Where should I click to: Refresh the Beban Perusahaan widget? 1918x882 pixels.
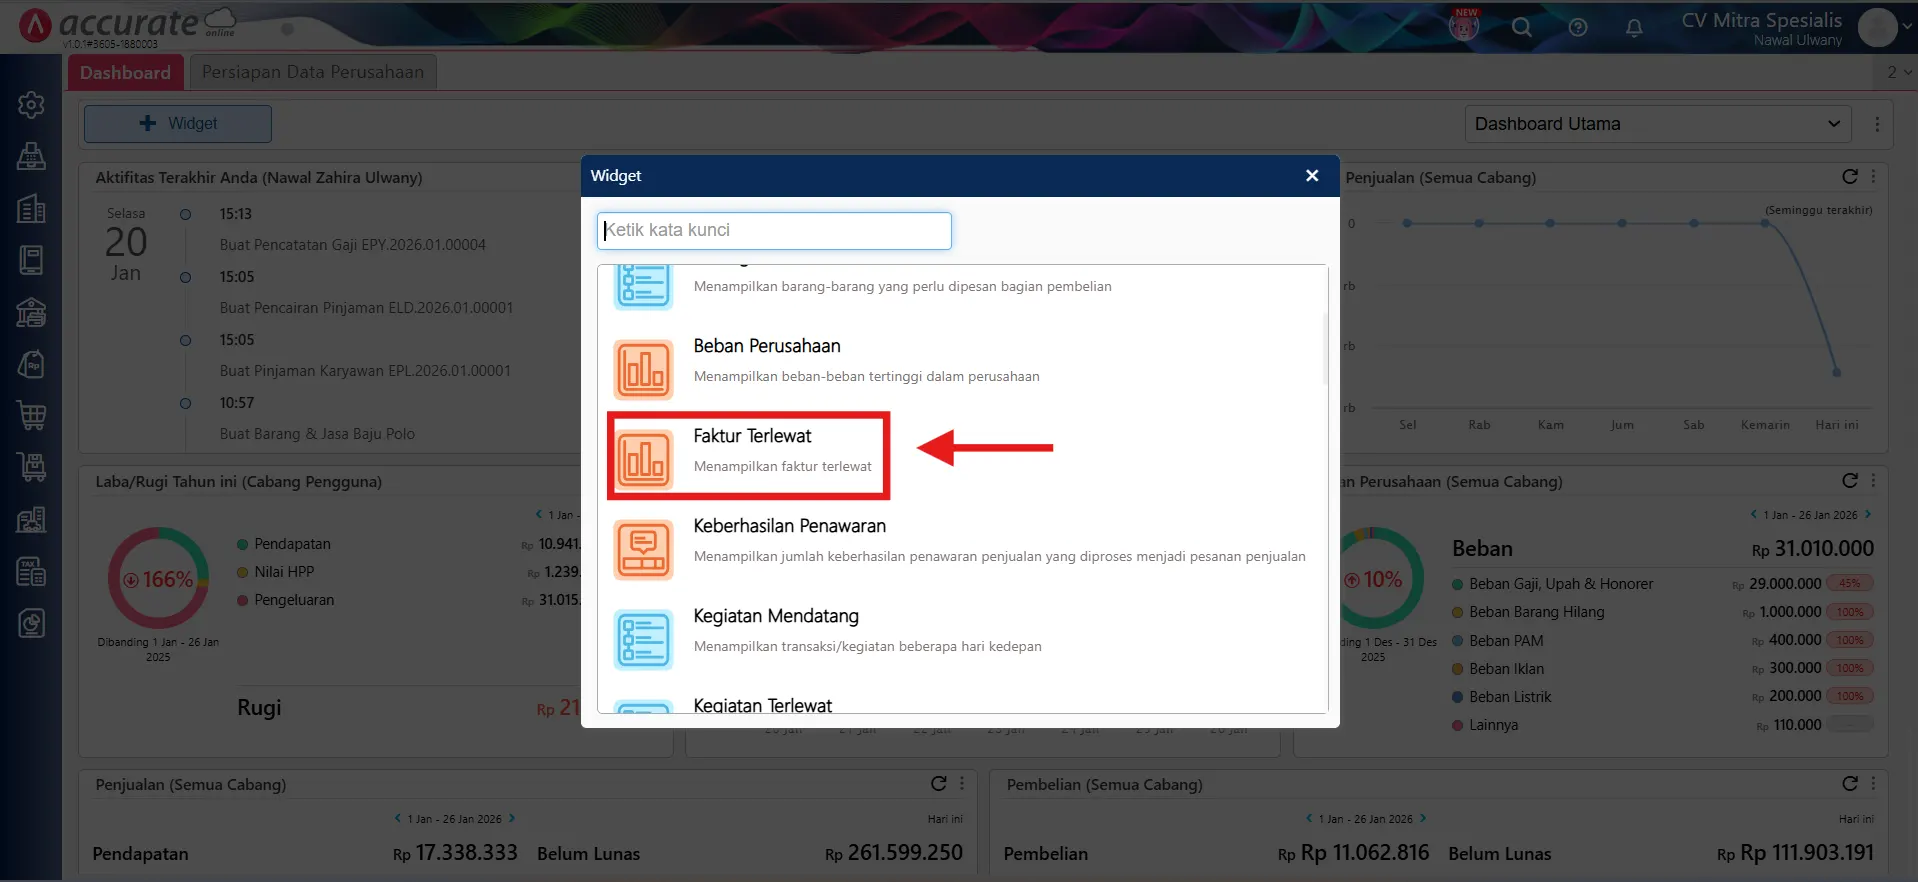click(1850, 481)
